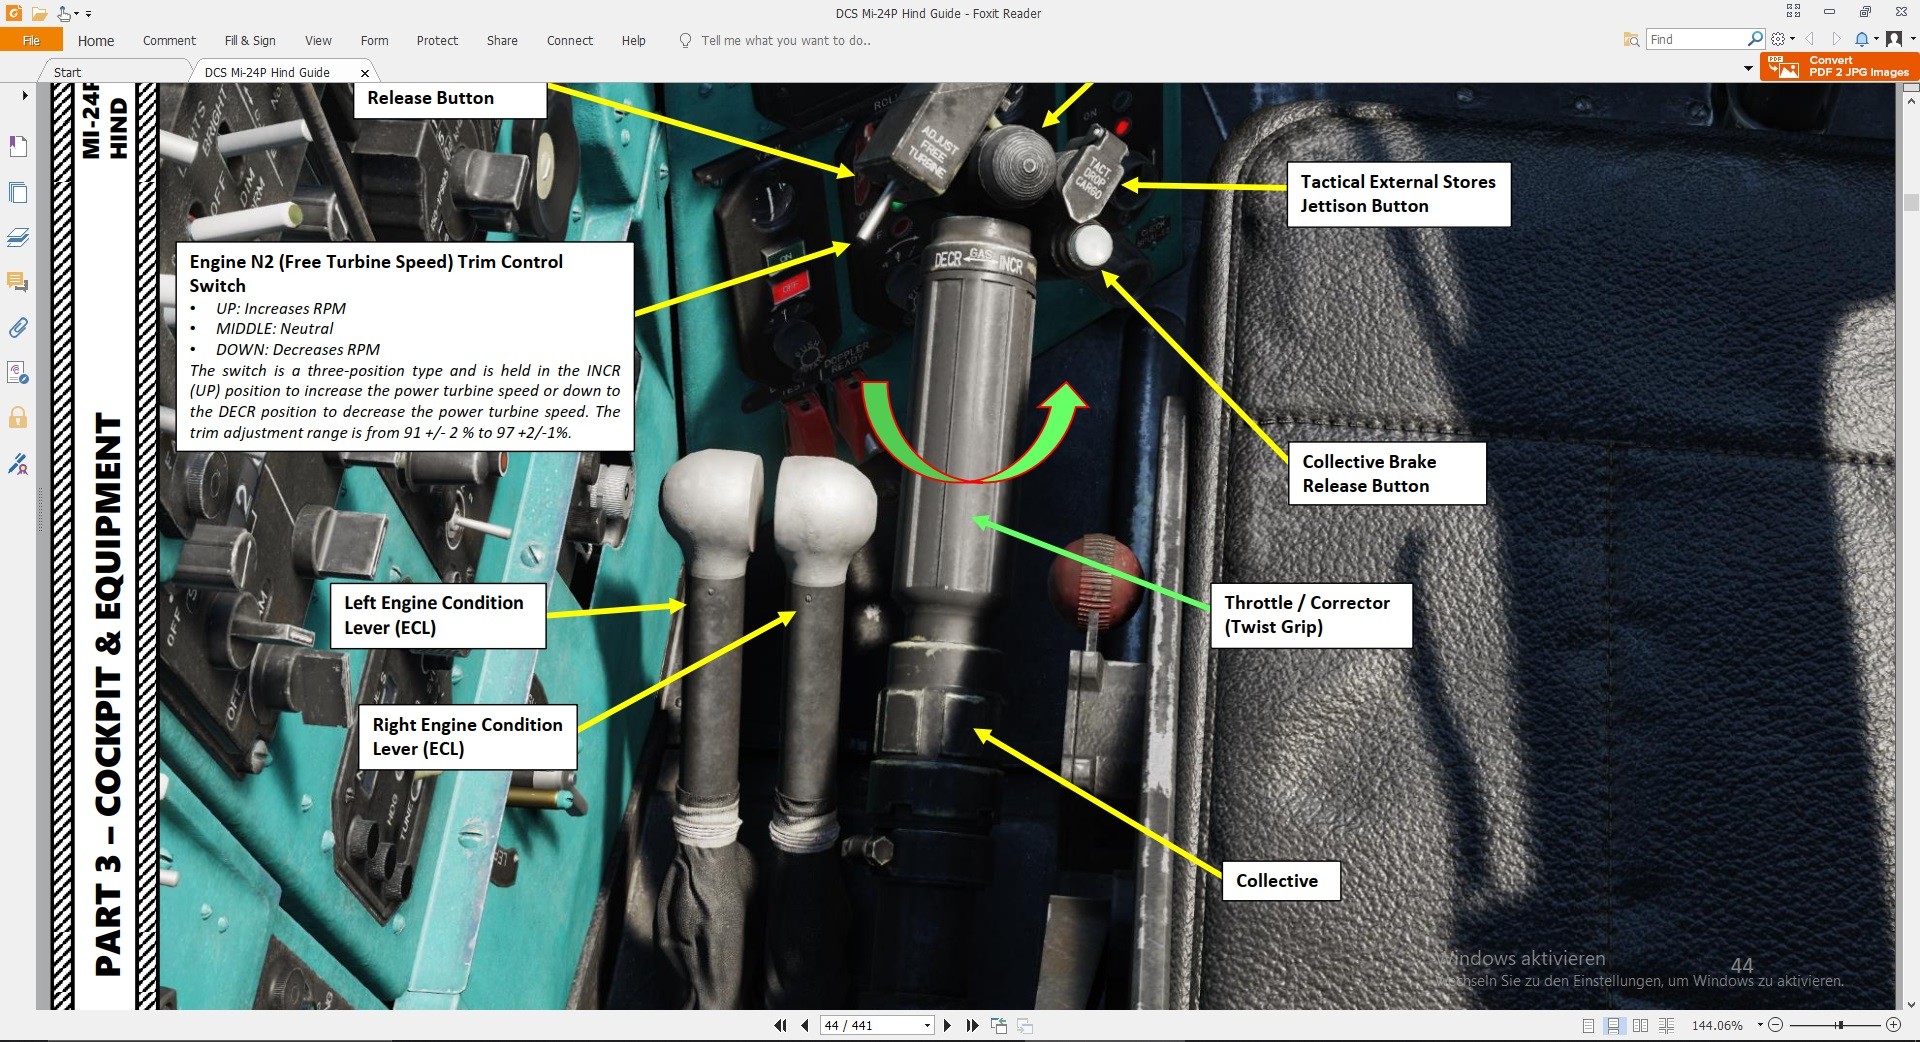This screenshot has width=1920, height=1042.
Task: Open the attachments paperclip panel
Action: tap(18, 328)
